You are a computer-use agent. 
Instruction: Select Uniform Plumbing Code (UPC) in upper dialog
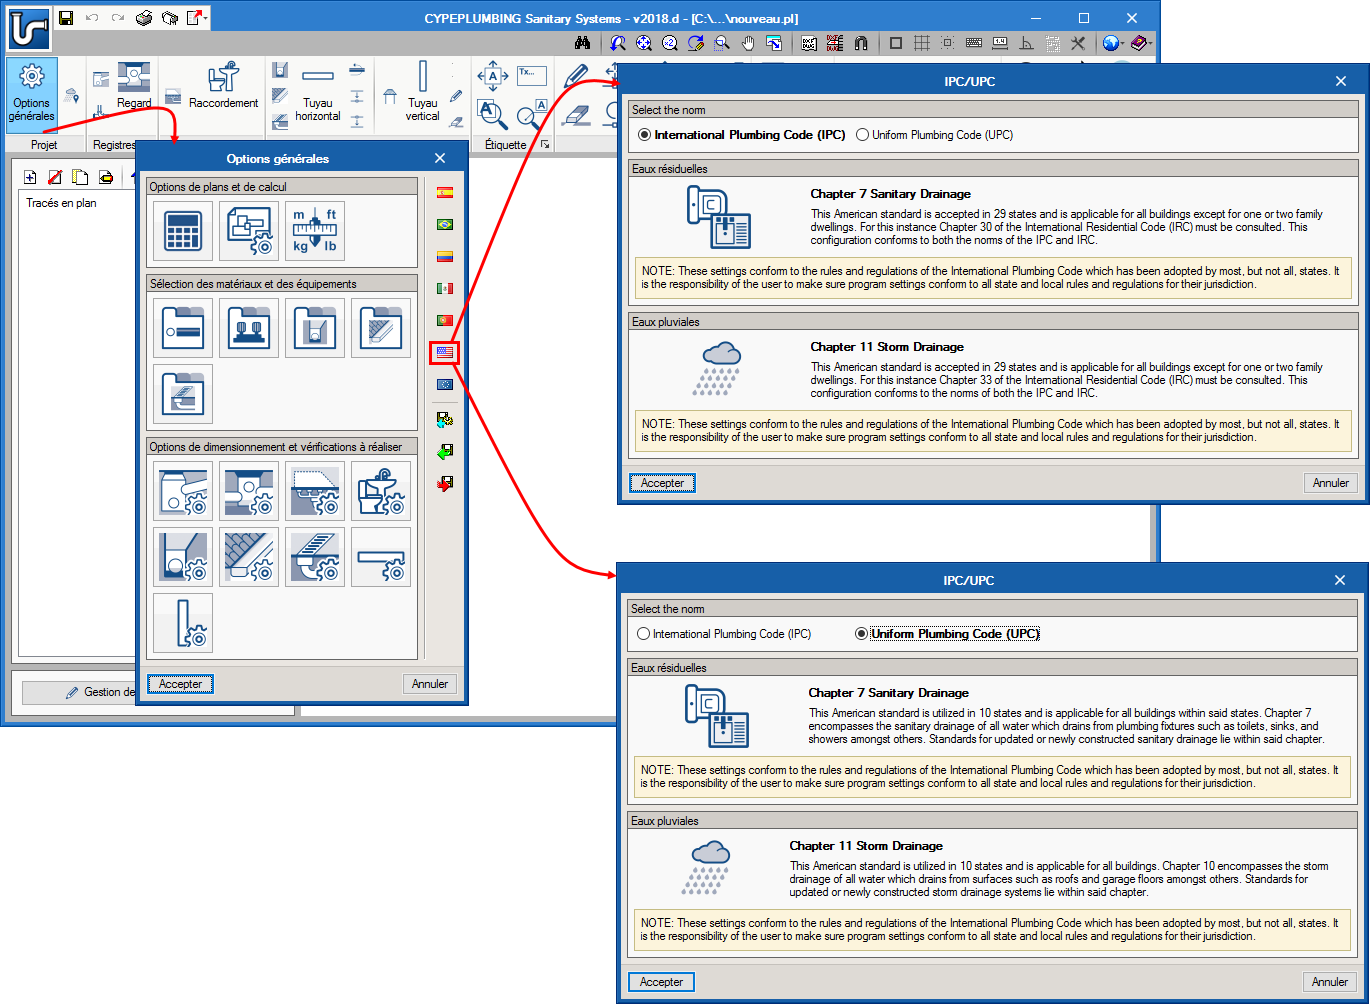click(863, 135)
